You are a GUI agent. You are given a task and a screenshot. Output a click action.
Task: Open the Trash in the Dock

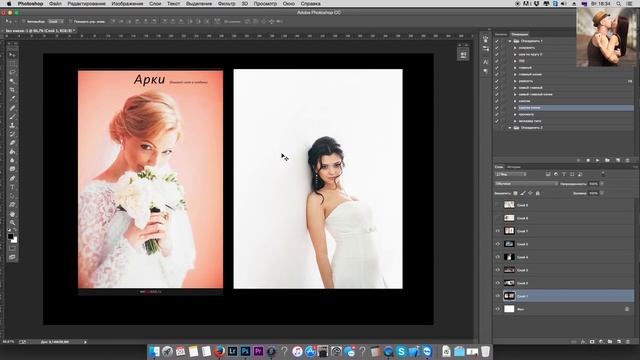(x=485, y=351)
